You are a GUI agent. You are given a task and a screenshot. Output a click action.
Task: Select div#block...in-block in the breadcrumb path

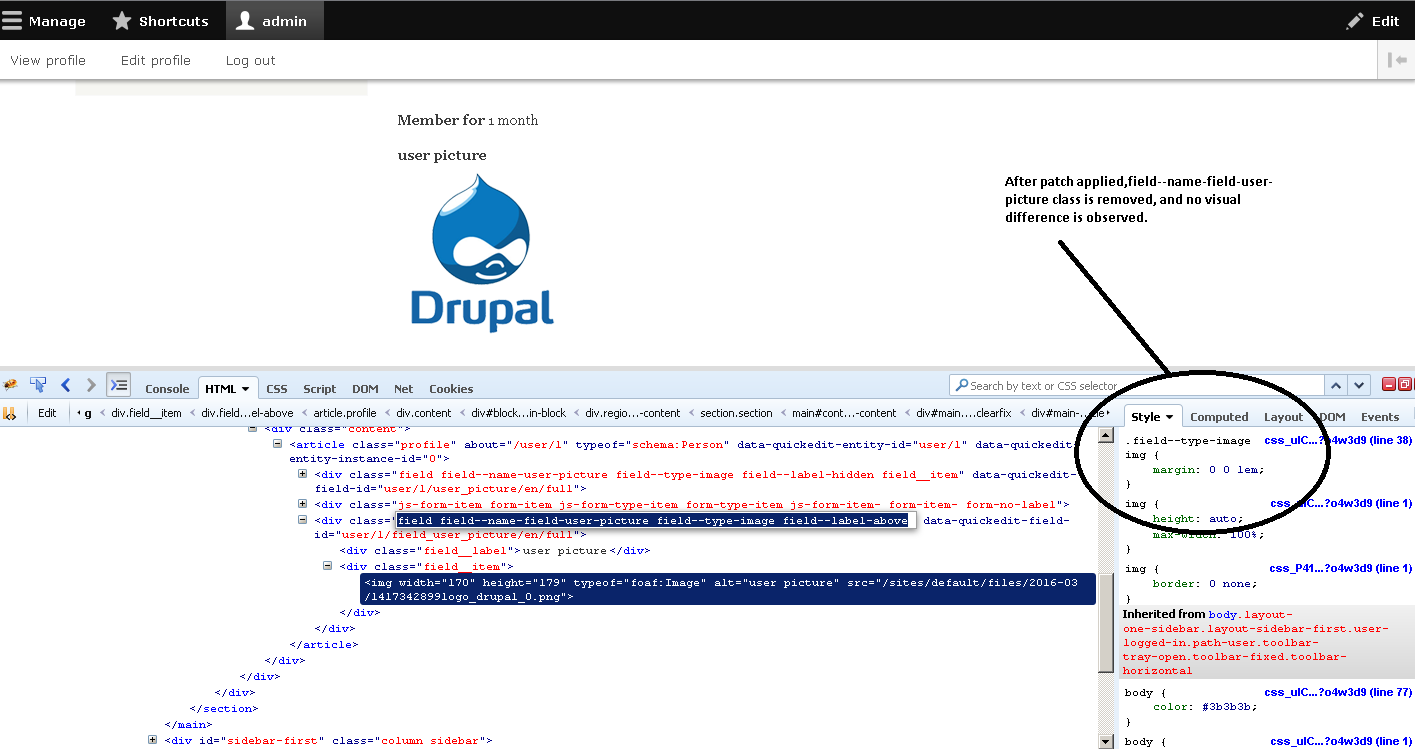tap(518, 413)
